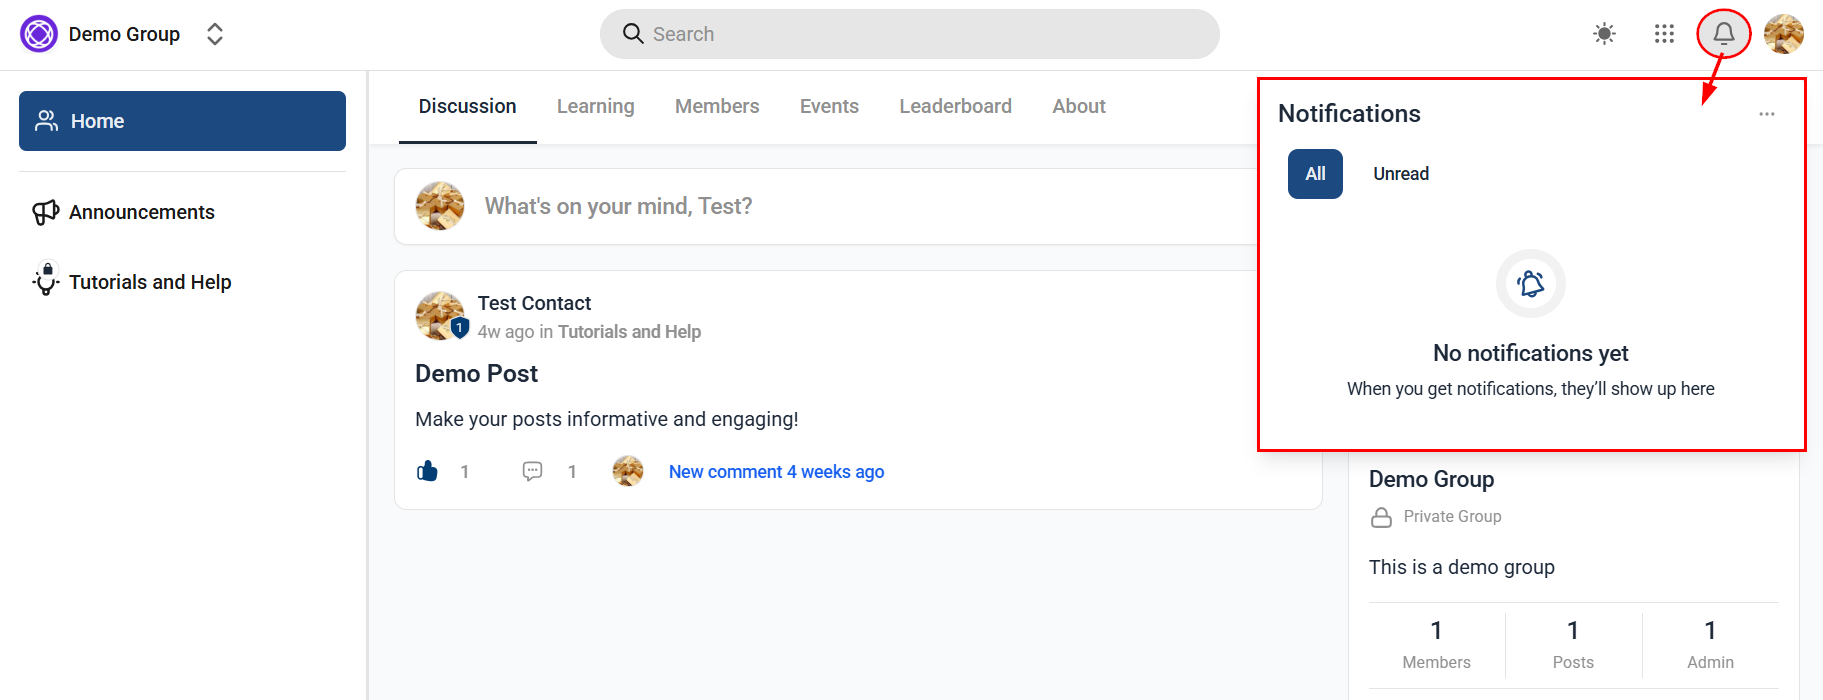Click "What's on your mind, Test?" box
Image resolution: width=1823 pixels, height=700 pixels.
(825, 206)
